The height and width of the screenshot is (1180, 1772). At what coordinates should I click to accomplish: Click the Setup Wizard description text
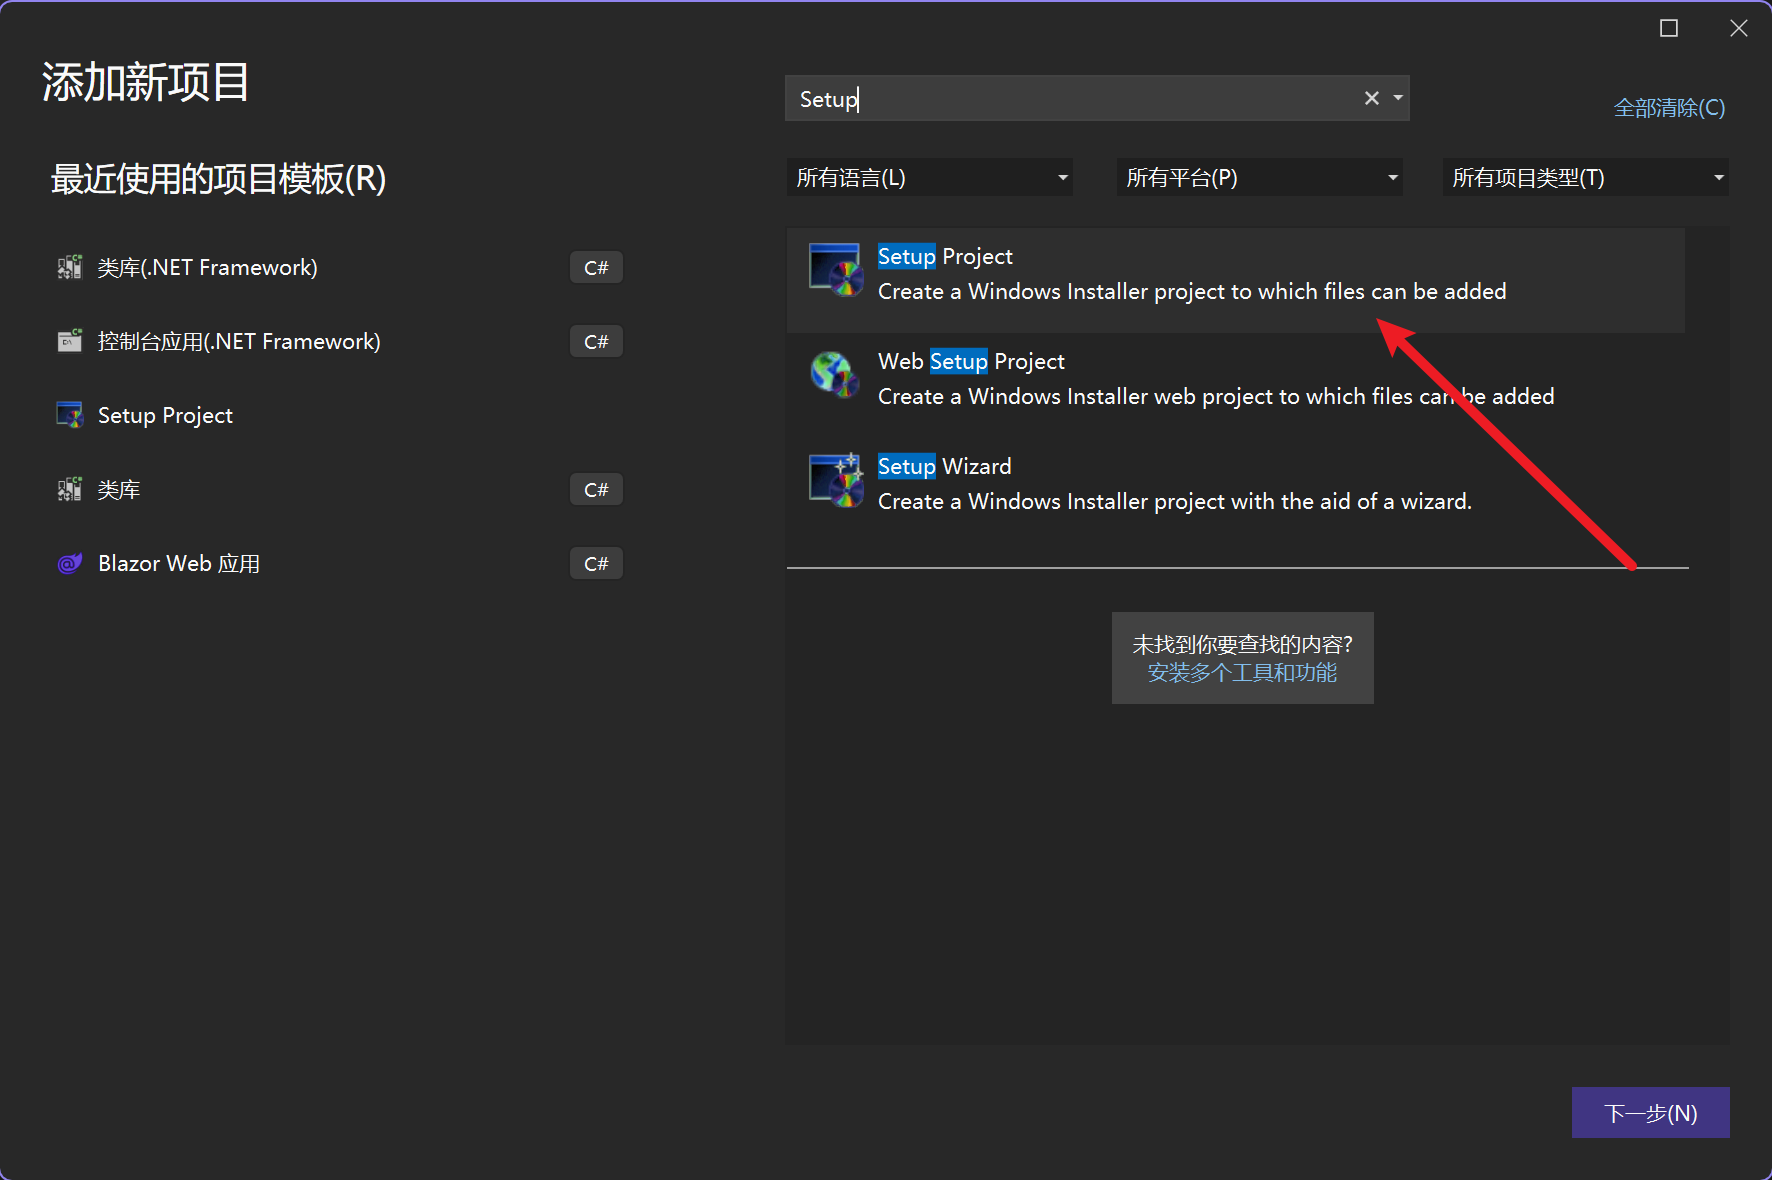tap(1175, 501)
